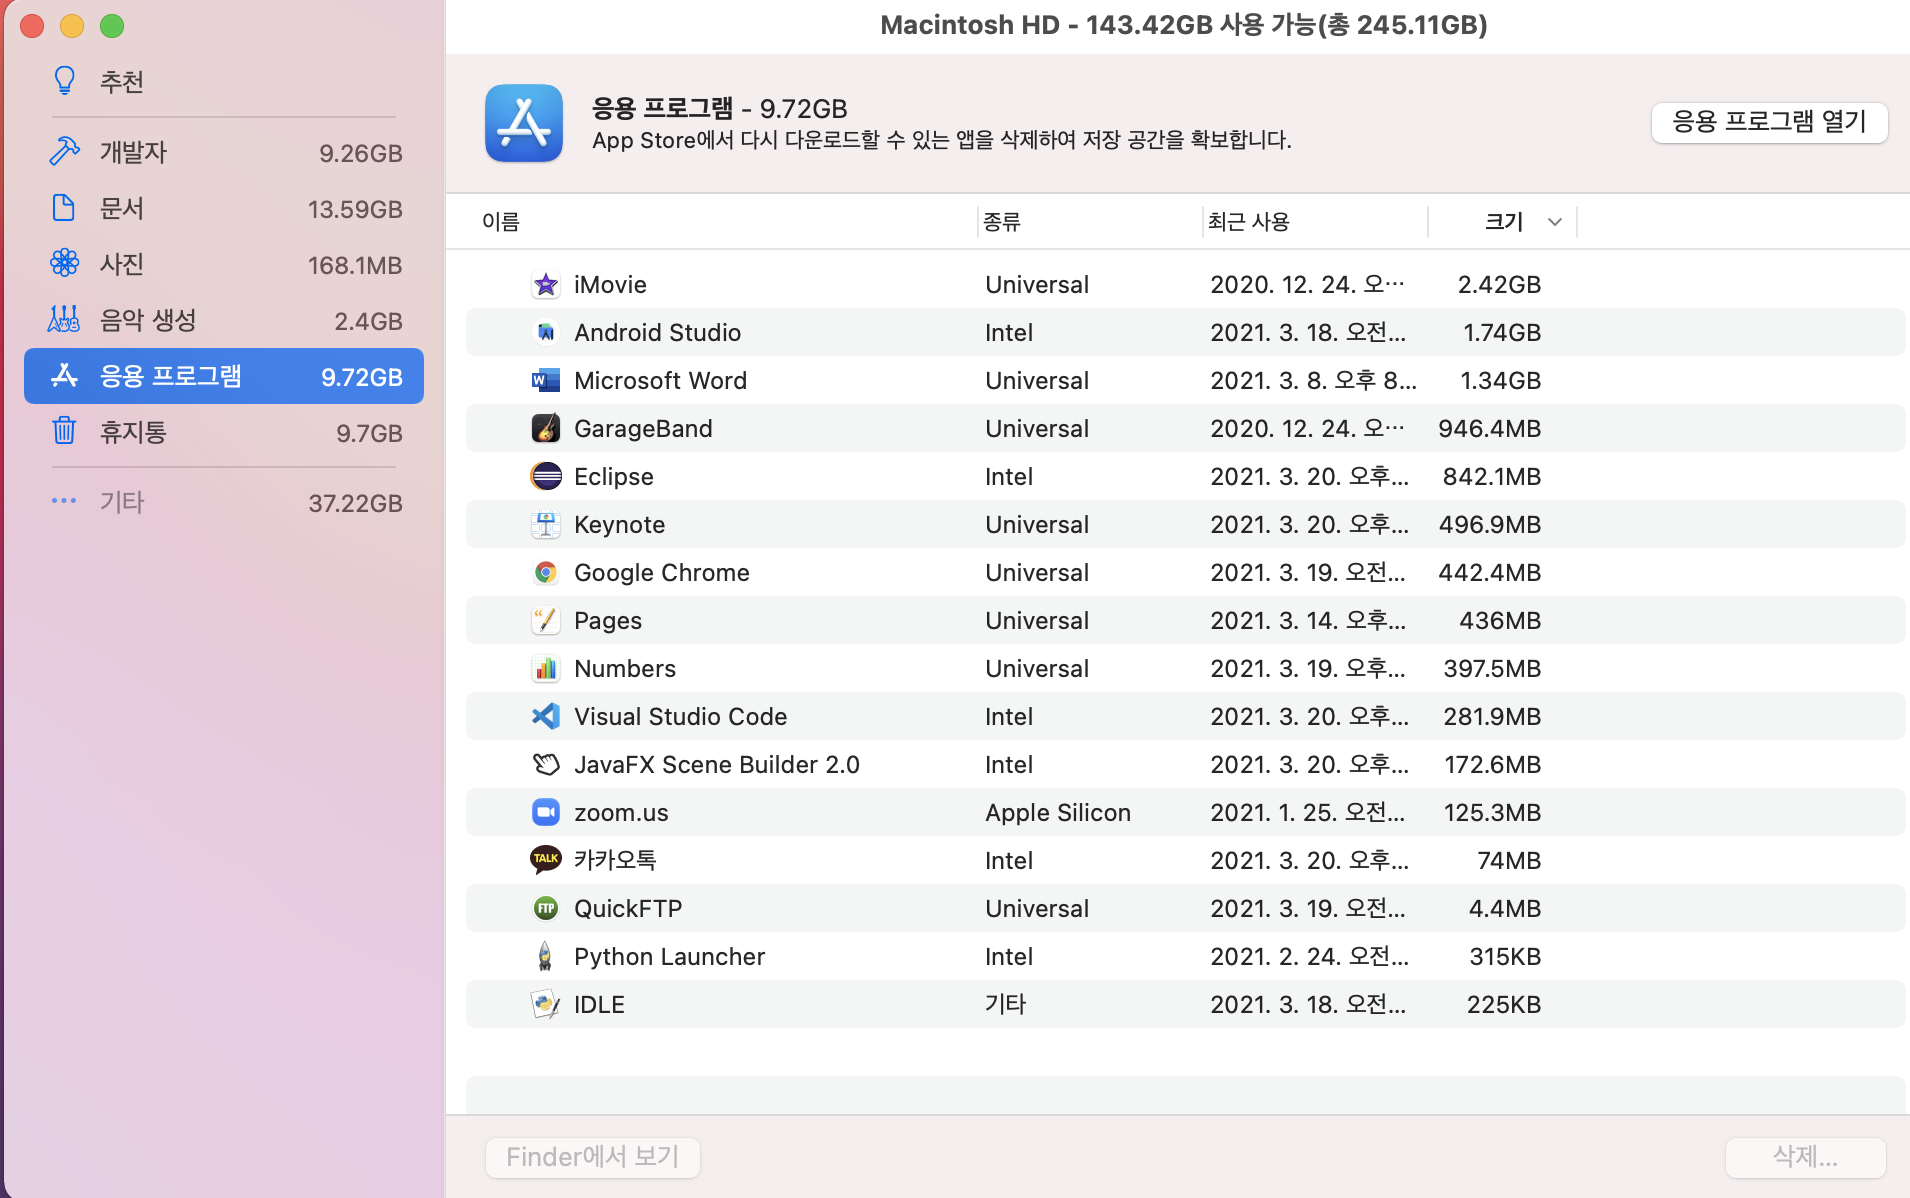Click the hammer icon next to 개발자
The width and height of the screenshot is (1910, 1198).
click(64, 152)
